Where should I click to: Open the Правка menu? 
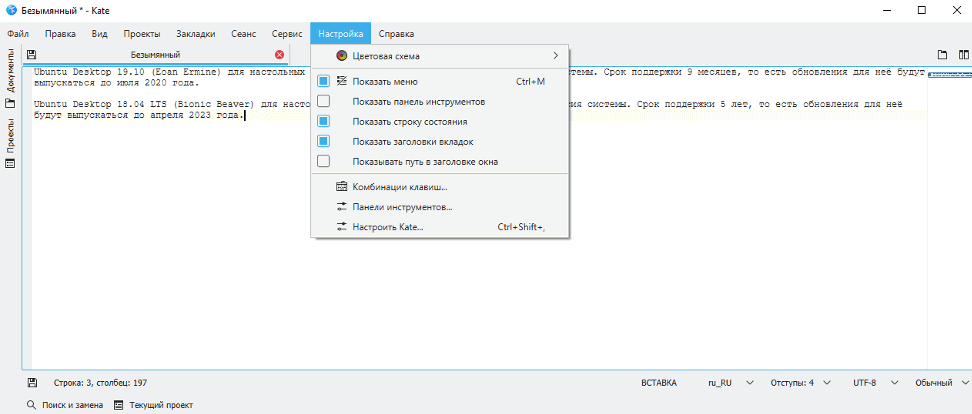pyautogui.click(x=60, y=33)
